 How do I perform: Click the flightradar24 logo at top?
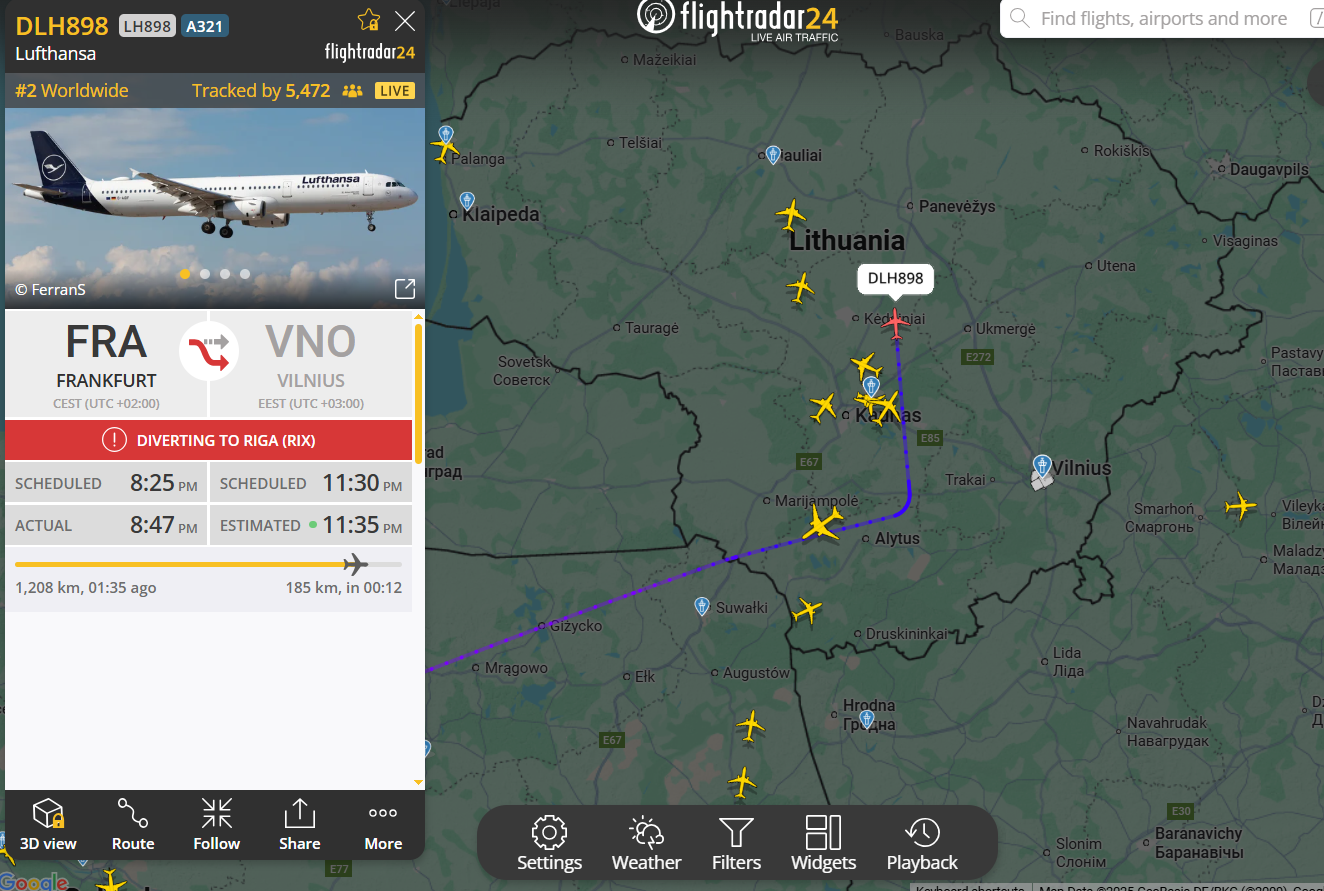pyautogui.click(x=737, y=19)
